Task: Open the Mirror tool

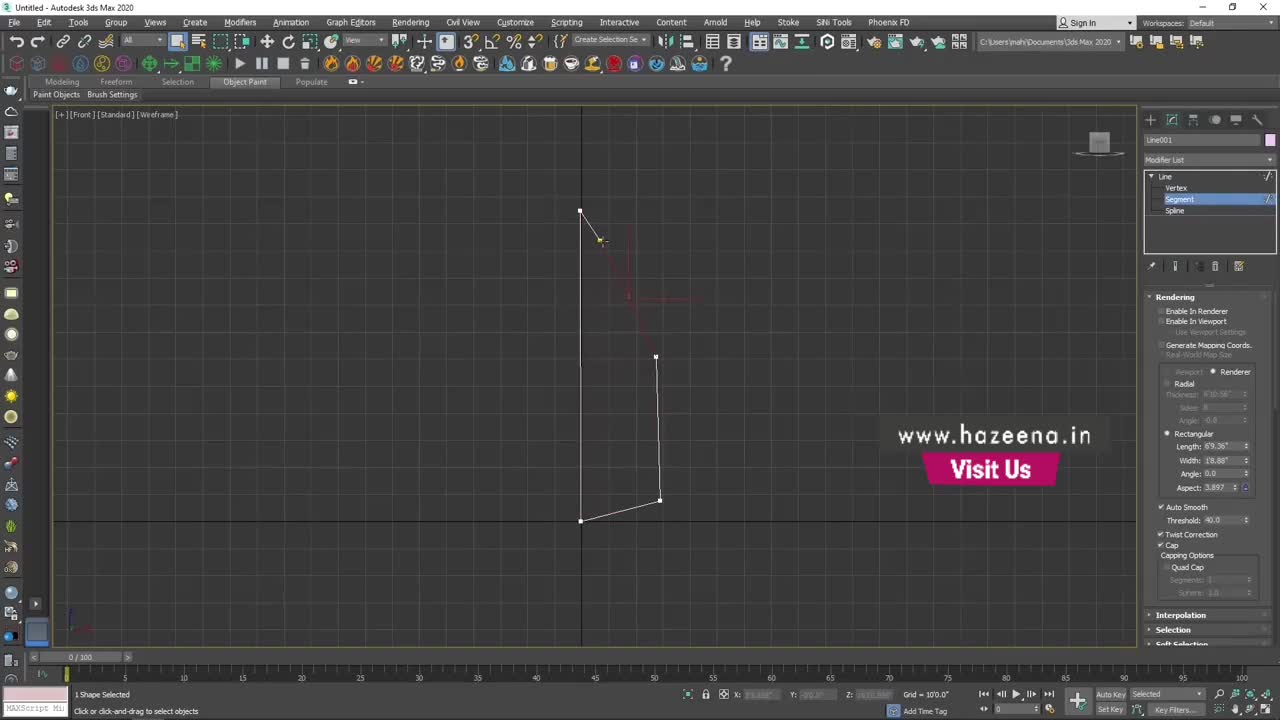Action: coord(665,41)
